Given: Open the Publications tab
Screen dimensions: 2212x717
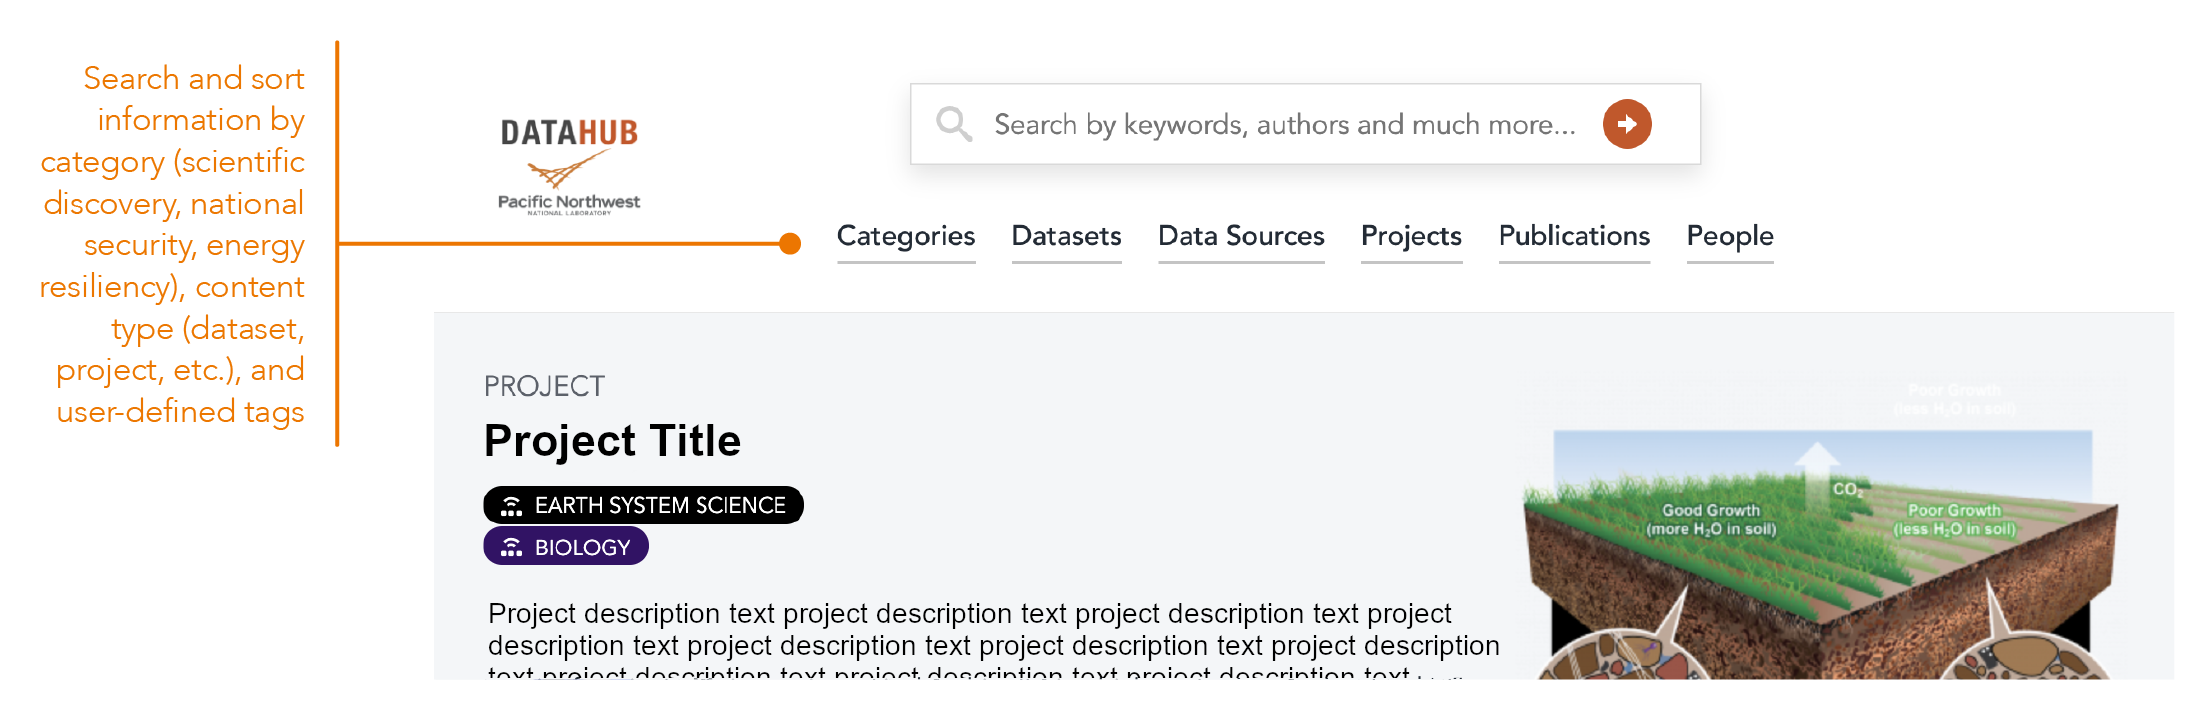Looking at the screenshot, I should click(1574, 236).
